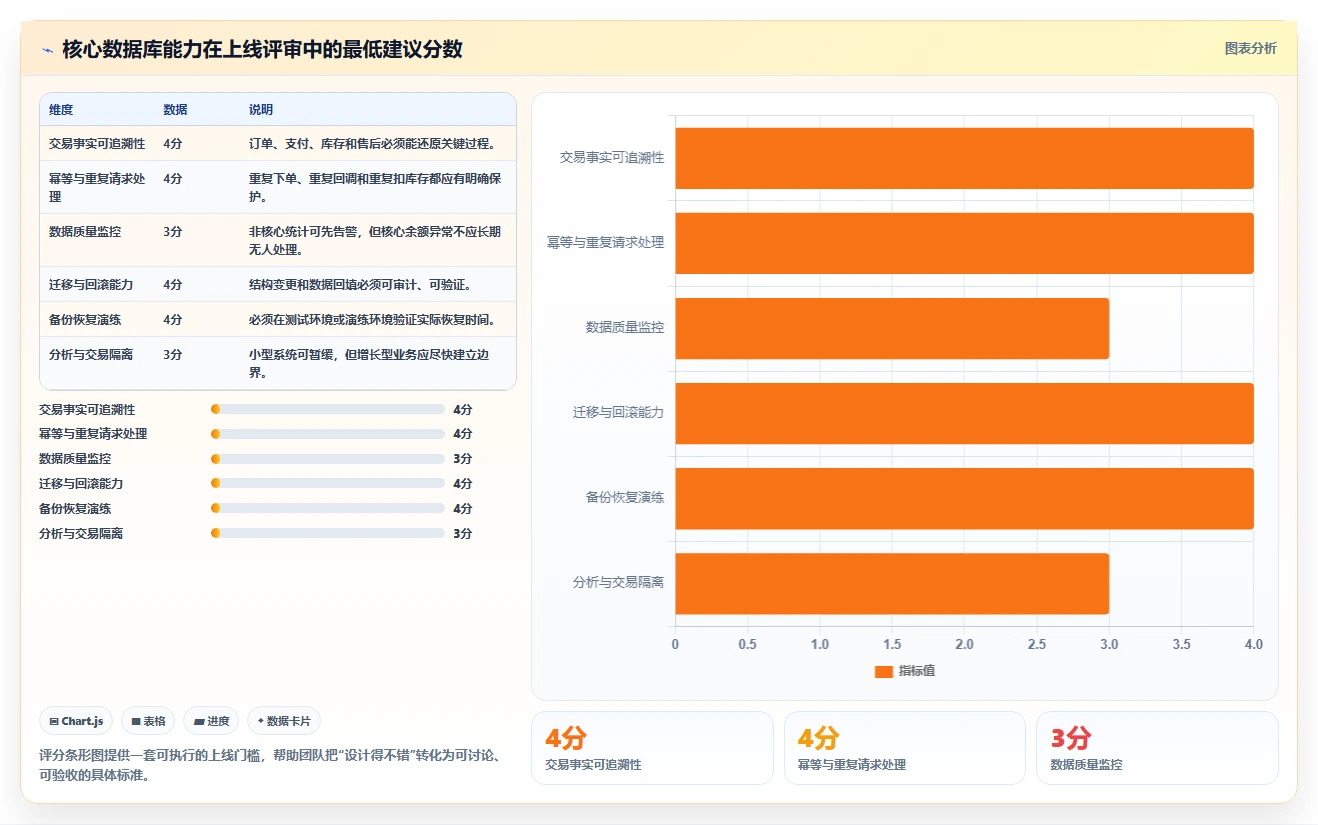Click the 图表分析 label in header

[1250, 48]
